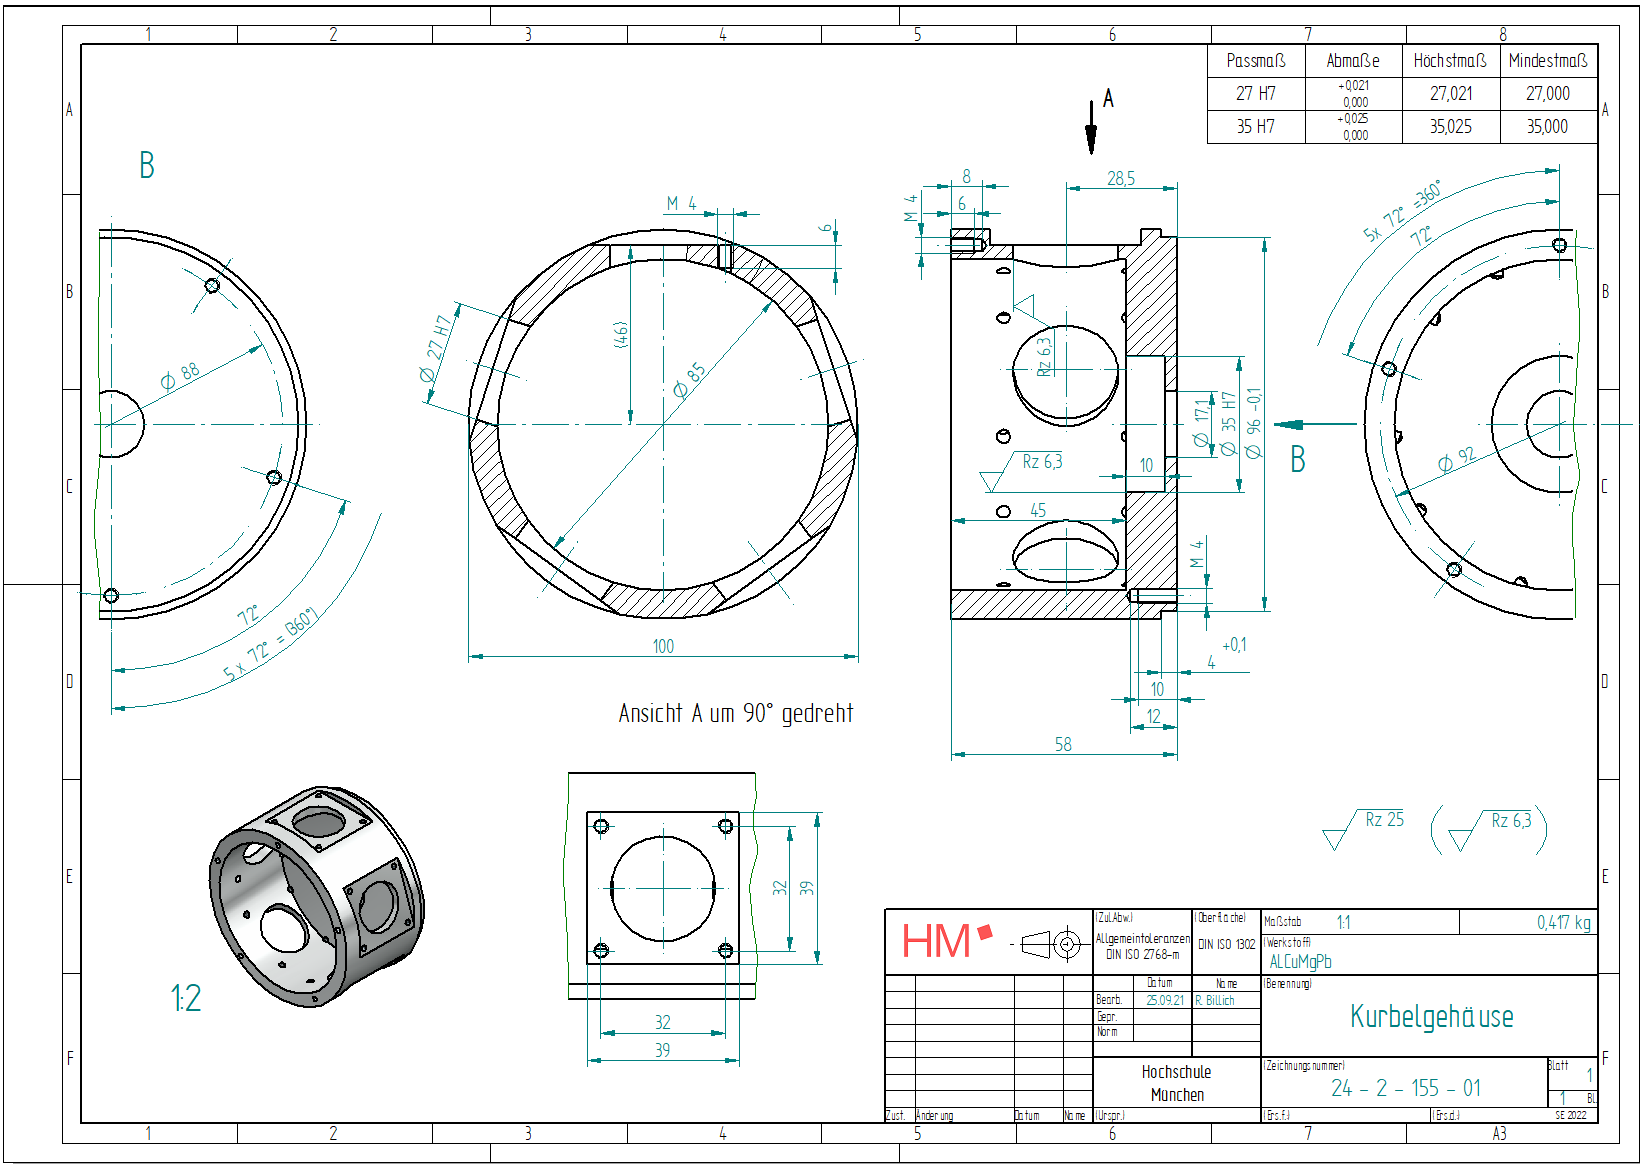This screenshot has height=1164, width=1640.
Task: Click the Rz 25 surface roughness symbol
Action: tap(1364, 827)
